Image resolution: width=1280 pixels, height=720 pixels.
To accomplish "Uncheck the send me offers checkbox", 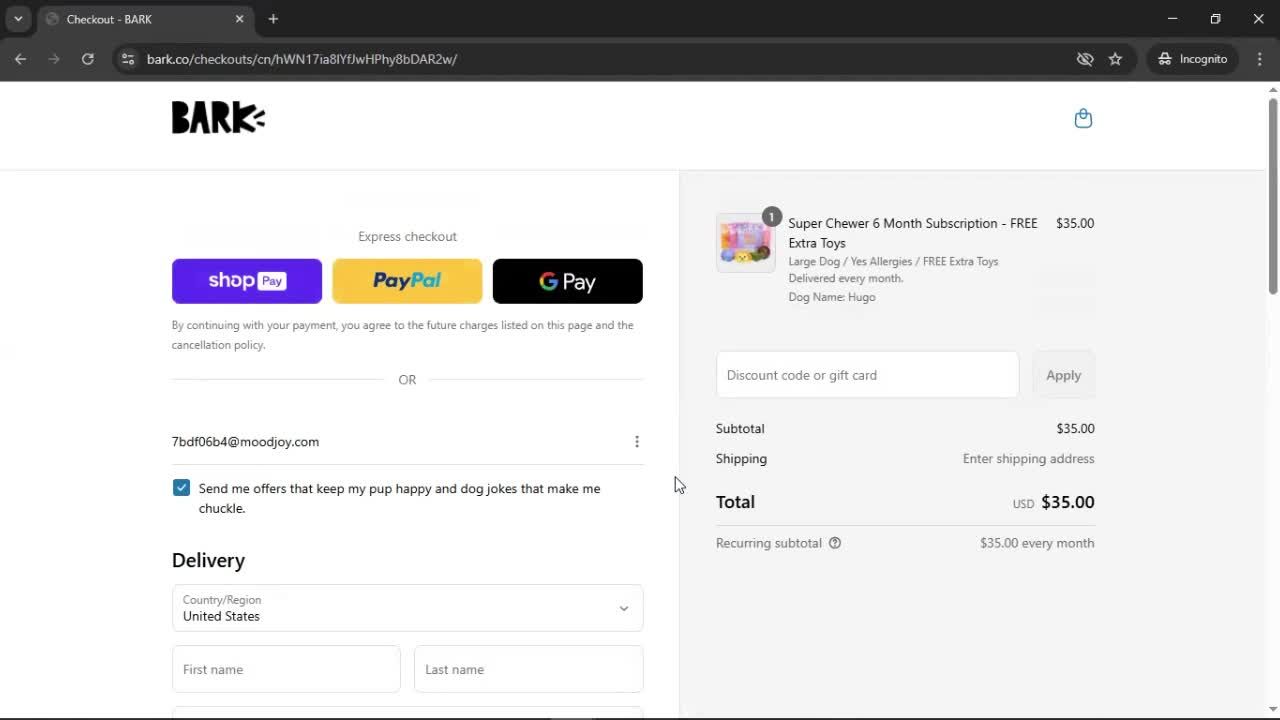I will pyautogui.click(x=181, y=488).
